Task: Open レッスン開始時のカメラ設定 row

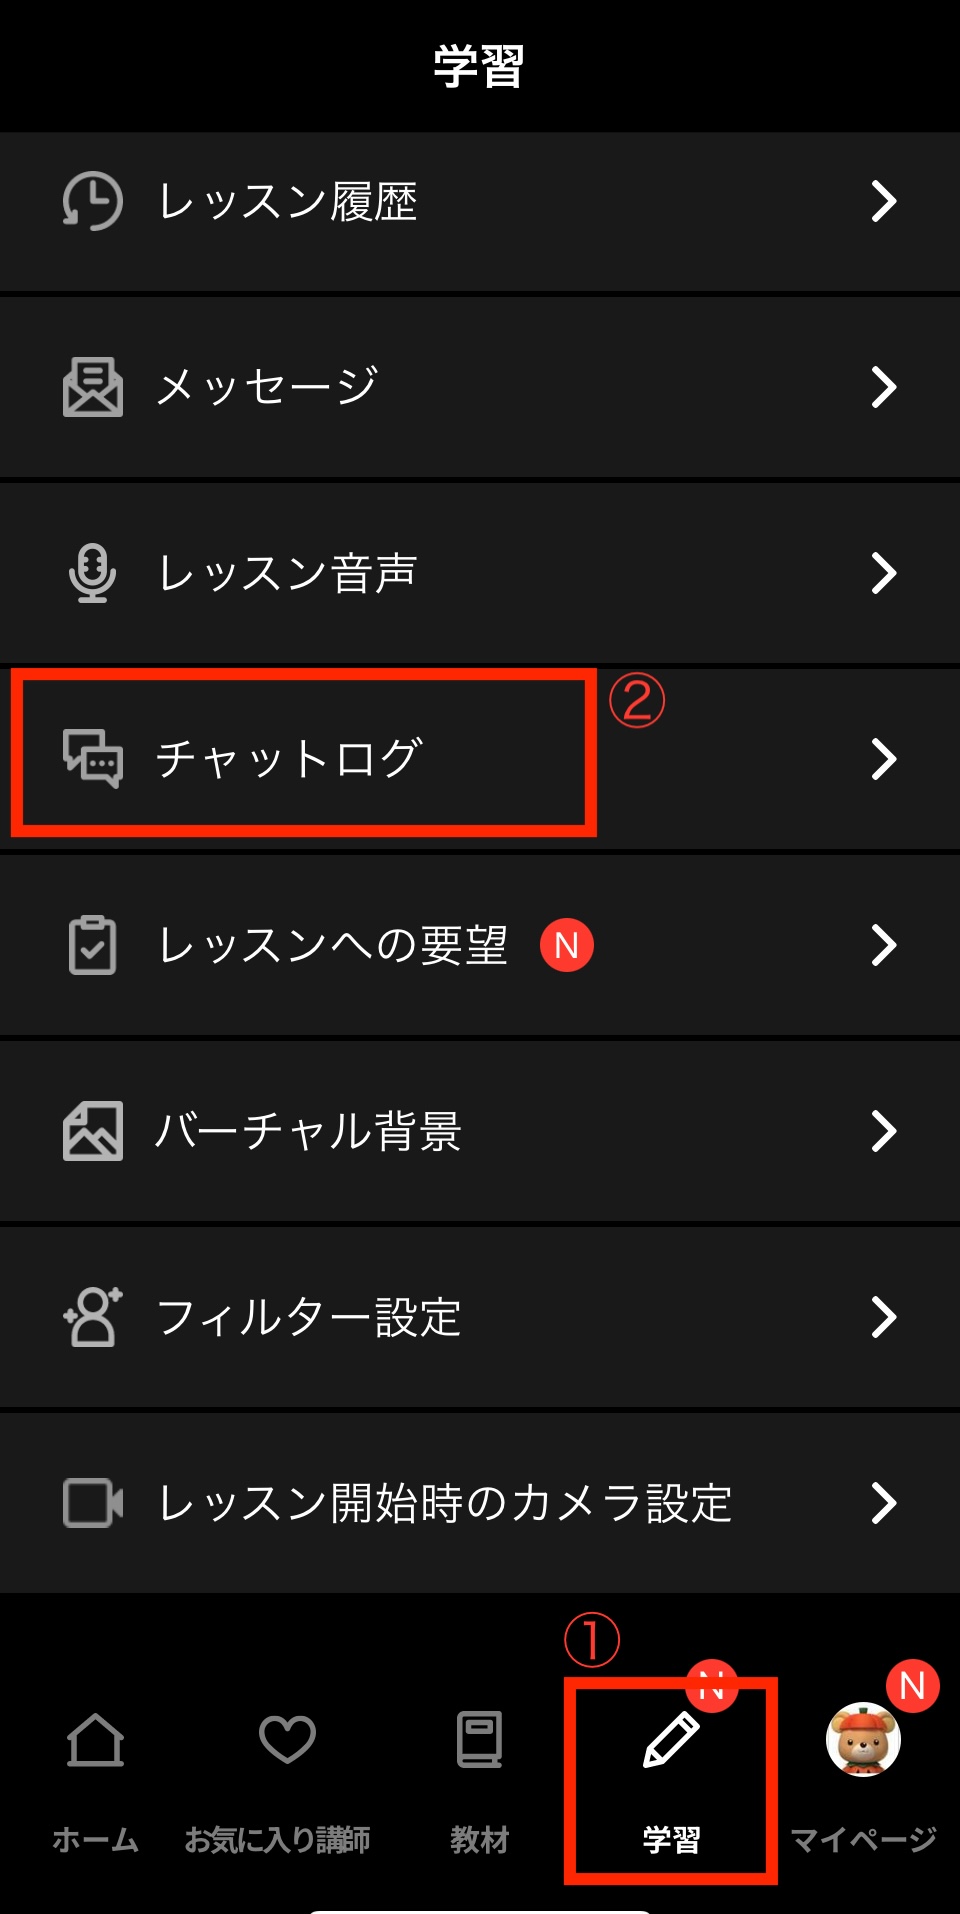Action: pyautogui.click(x=480, y=1503)
